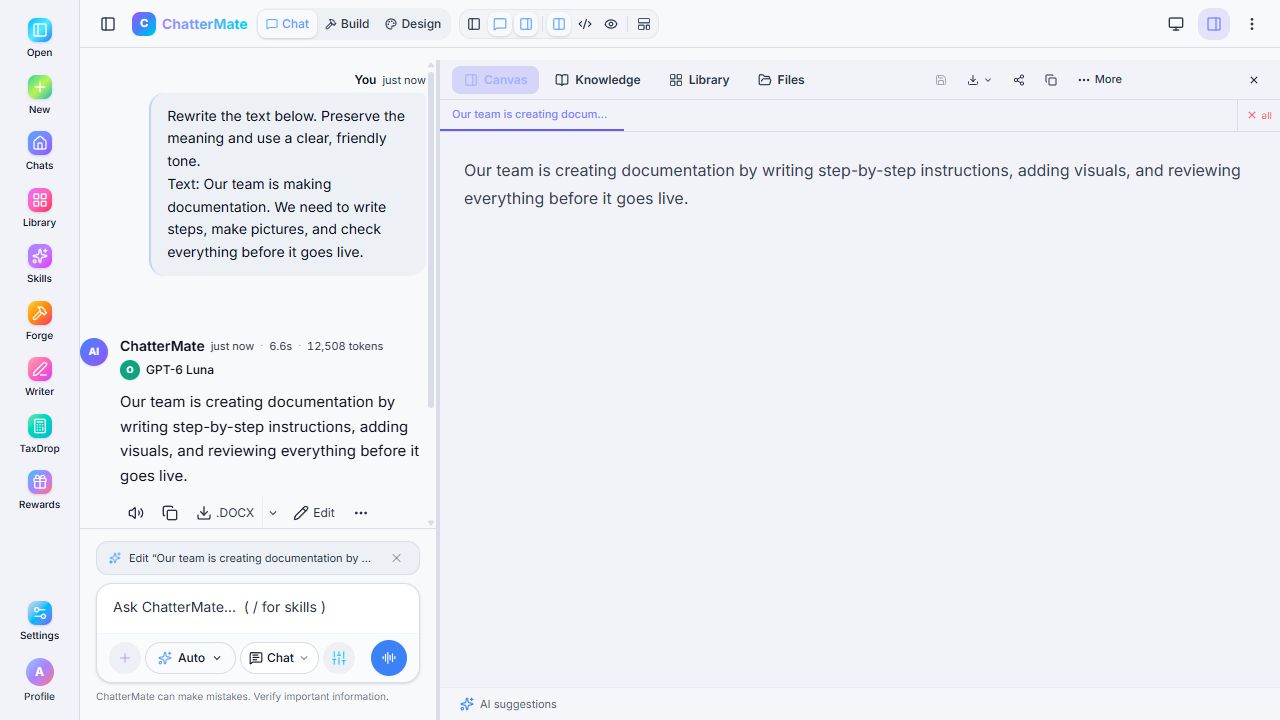Click the Open icon in the sidebar
This screenshot has height=720, width=1280.
click(x=39, y=38)
